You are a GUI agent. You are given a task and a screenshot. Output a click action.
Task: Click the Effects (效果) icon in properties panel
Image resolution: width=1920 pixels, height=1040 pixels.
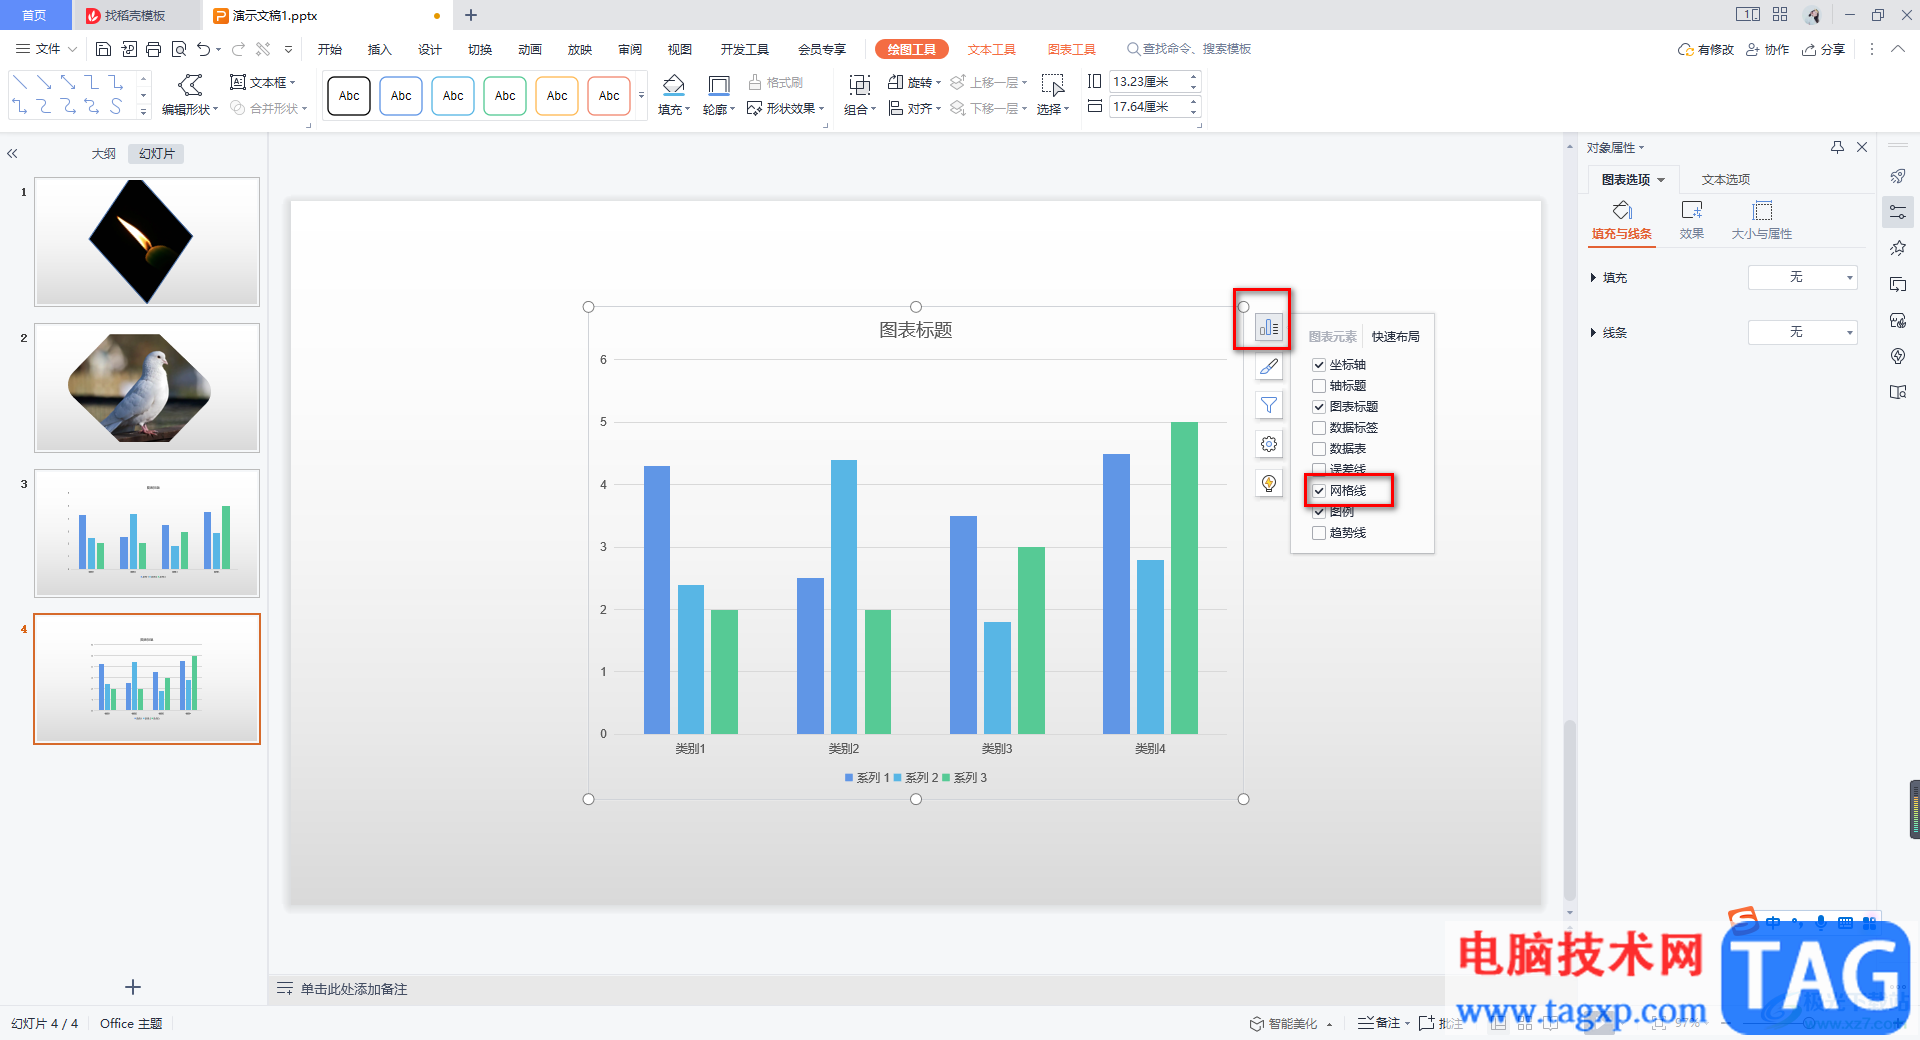1692,210
